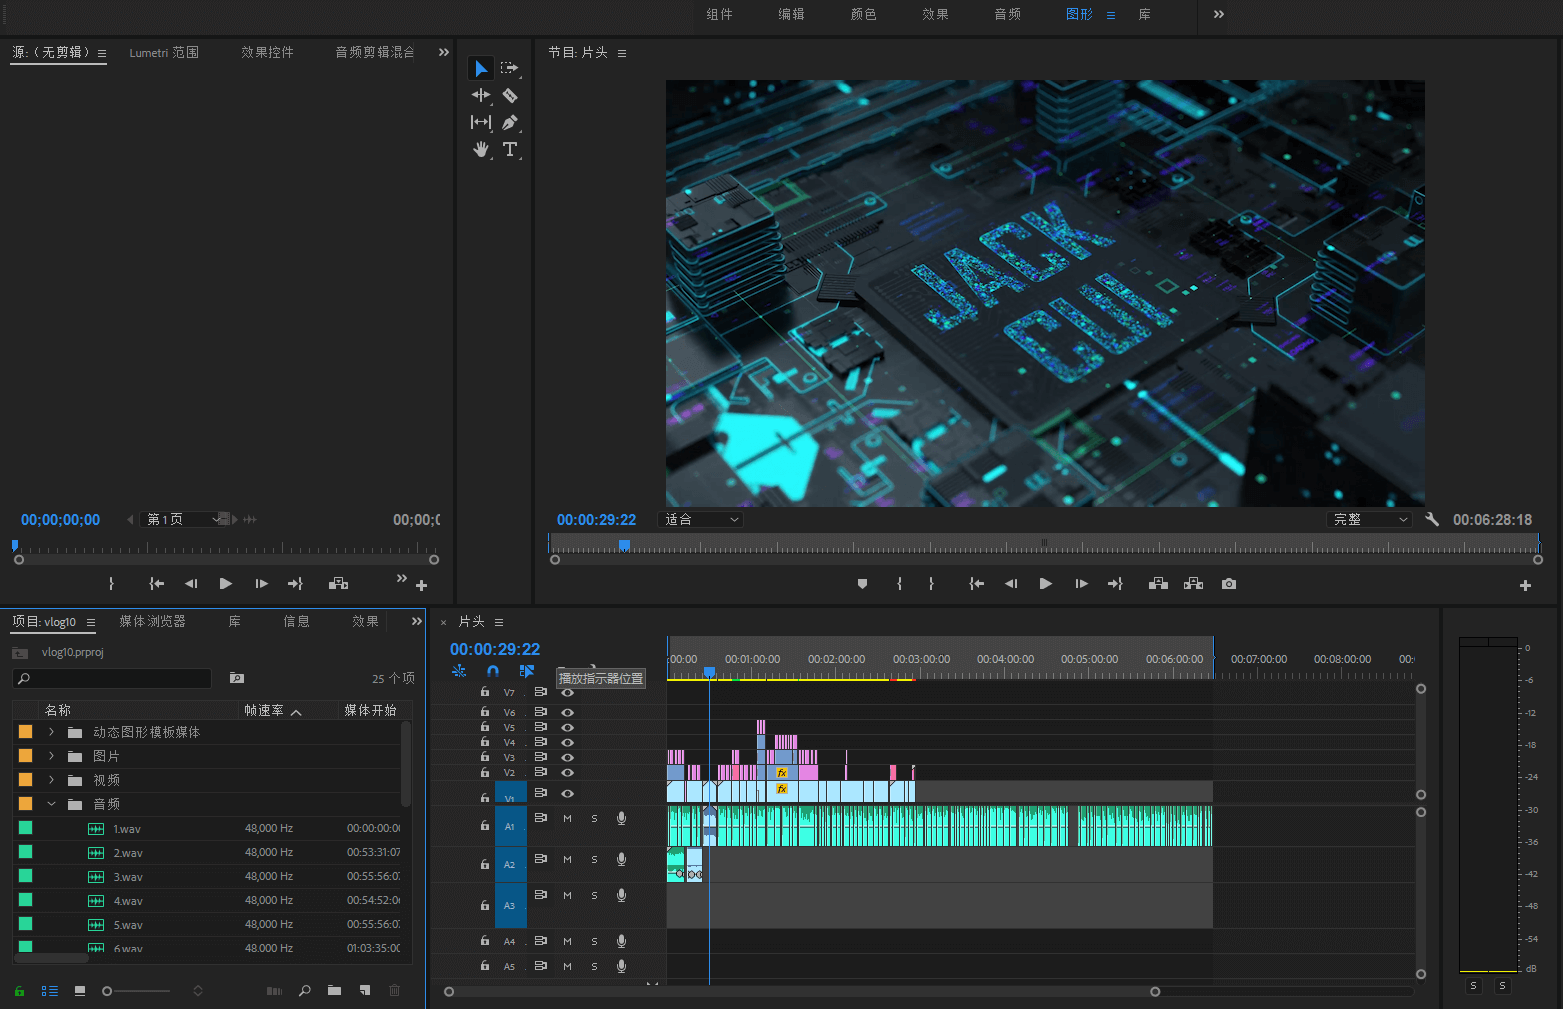
Task: Switch to 音频 workspace
Action: pyautogui.click(x=1008, y=14)
